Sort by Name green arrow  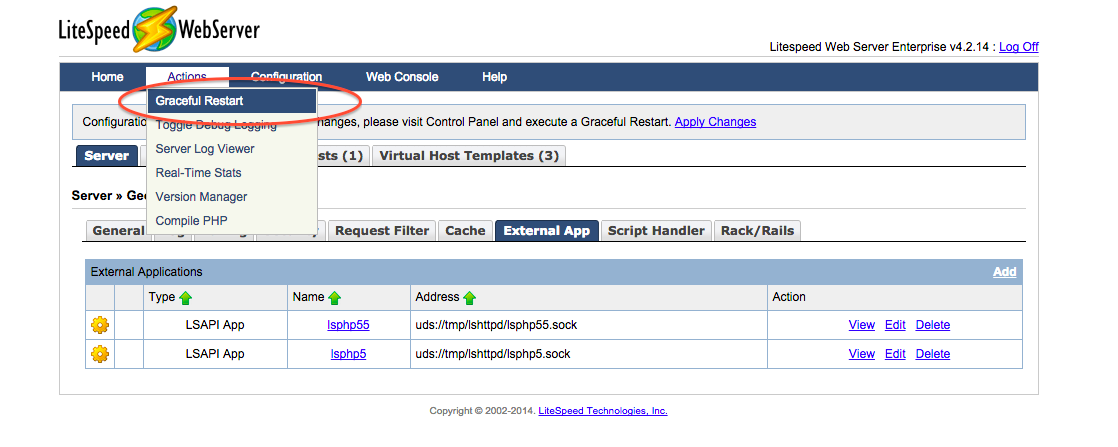click(334, 297)
